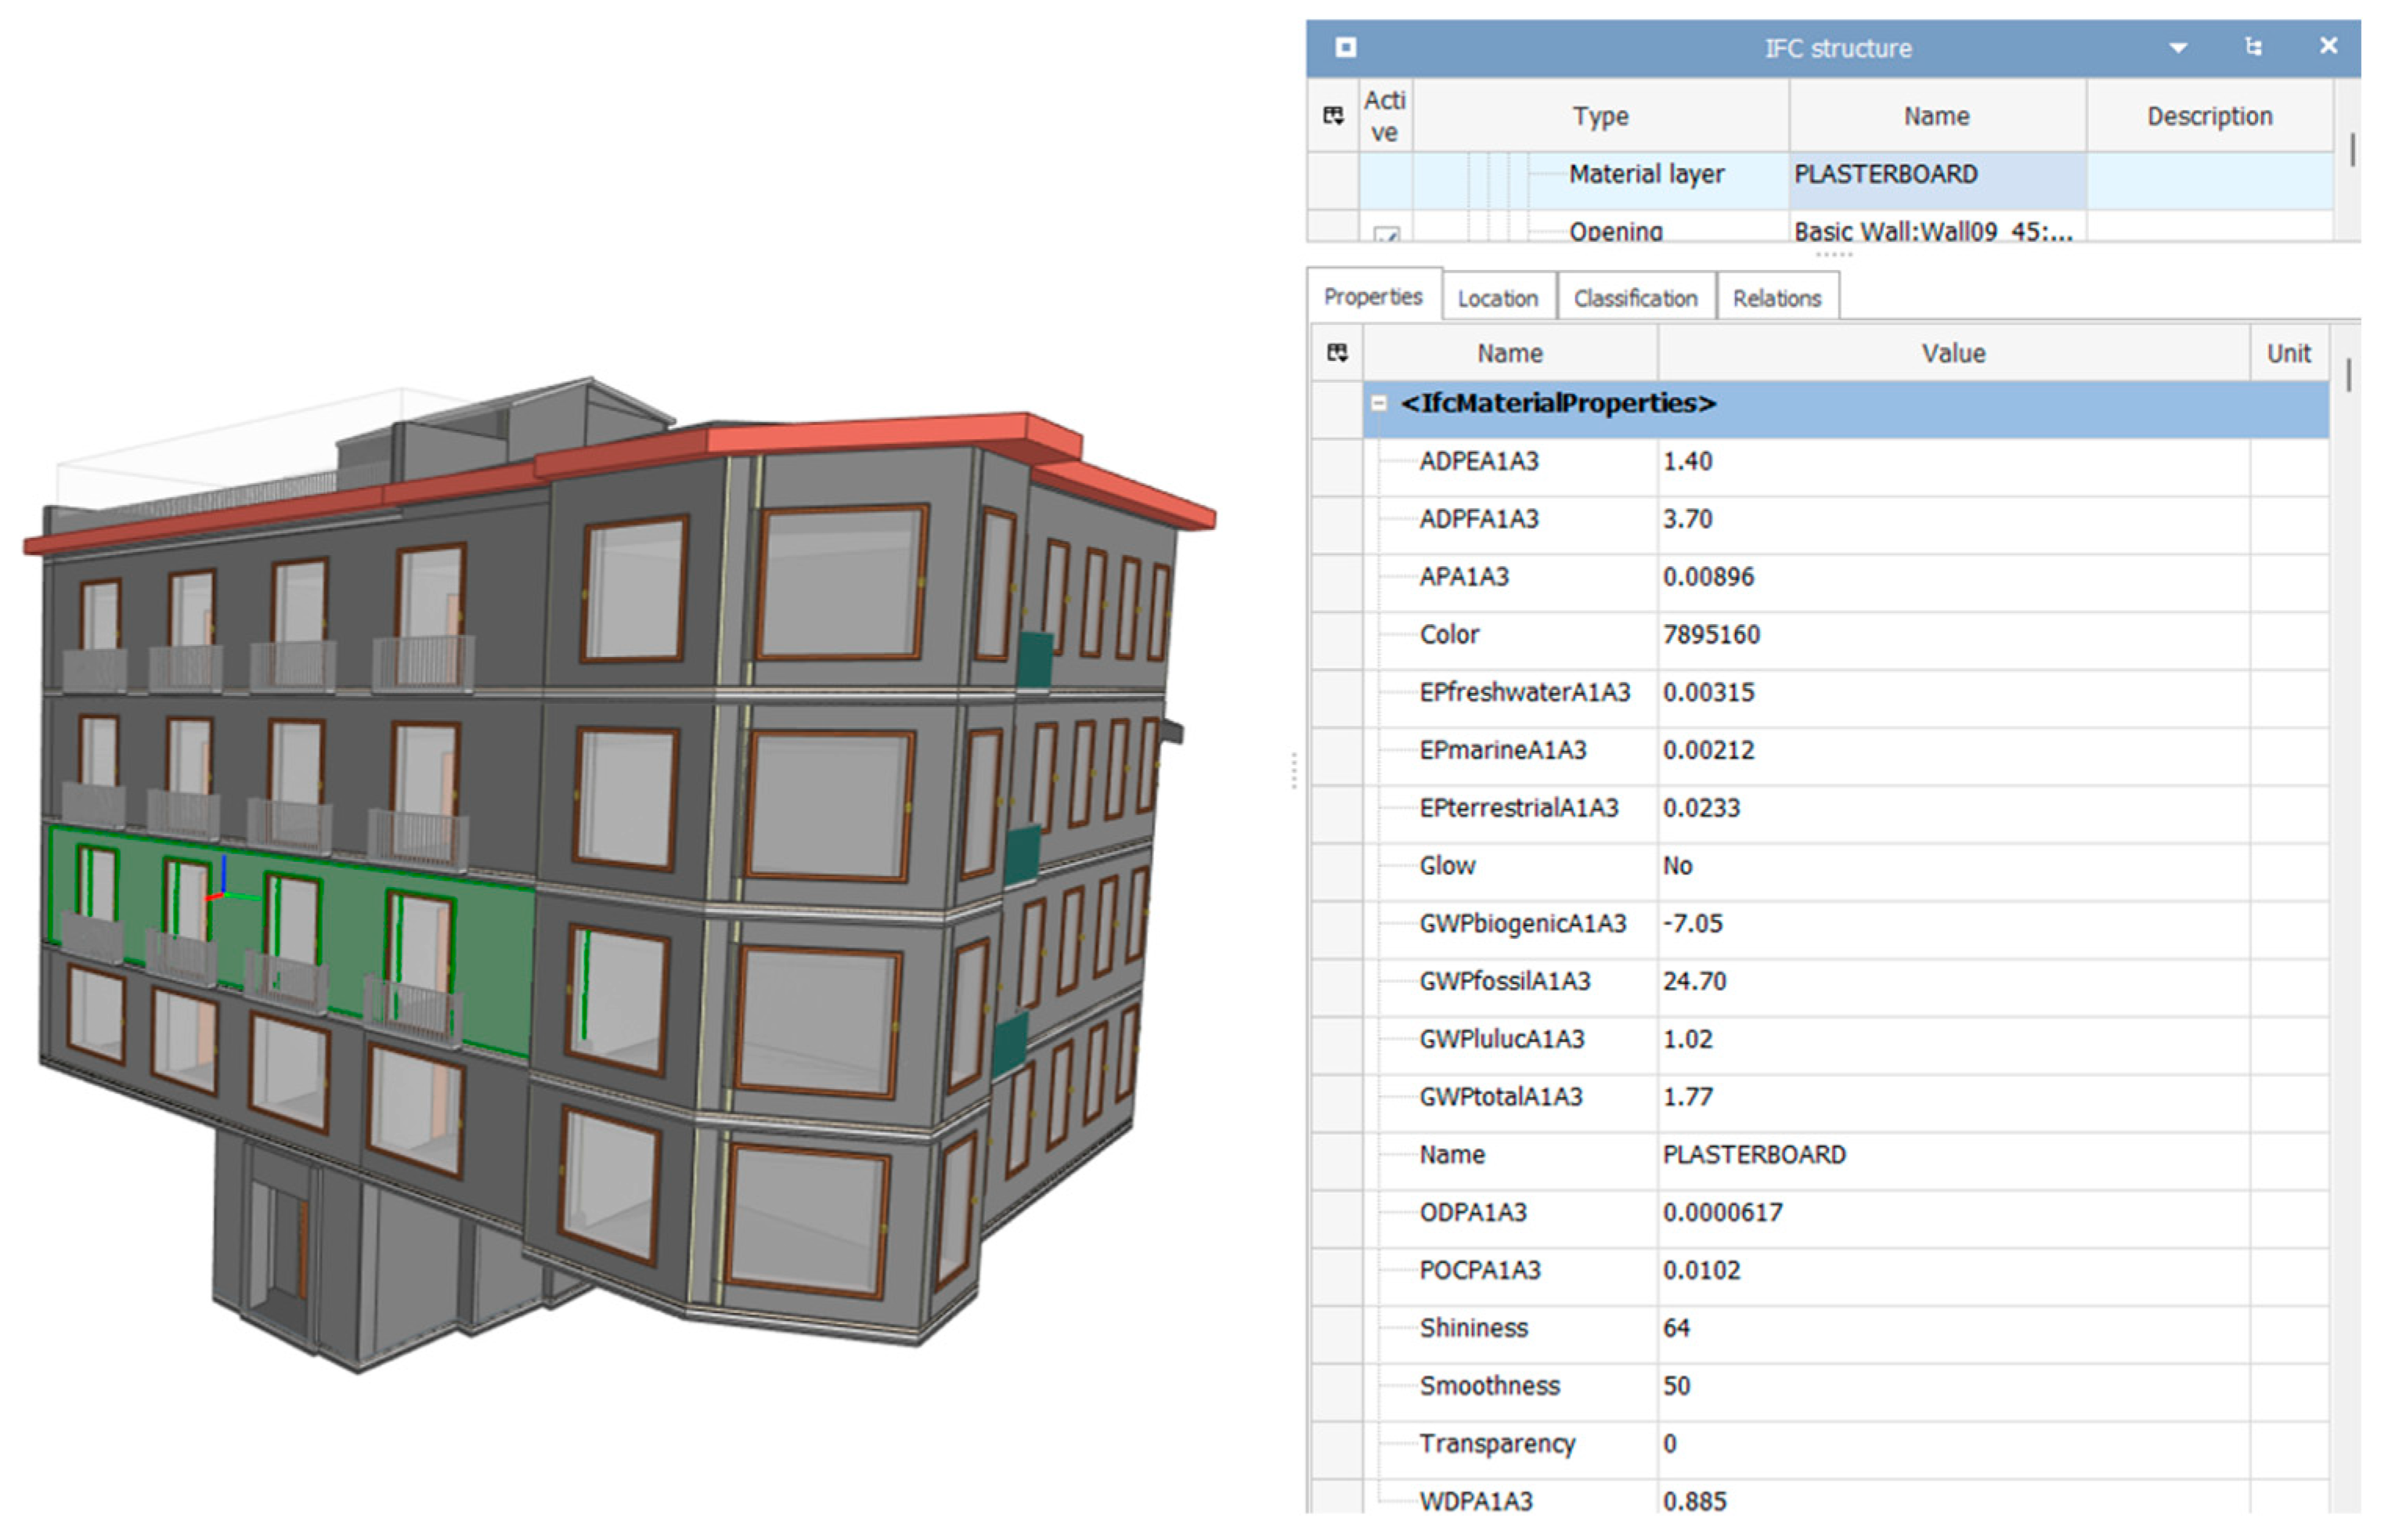Open column chooser icon in IFC structure table
The image size is (2381, 1540).
1333,116
